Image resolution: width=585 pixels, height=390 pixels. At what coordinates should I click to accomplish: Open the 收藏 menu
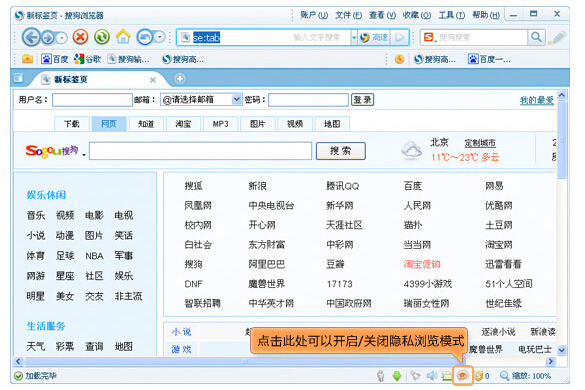[417, 15]
